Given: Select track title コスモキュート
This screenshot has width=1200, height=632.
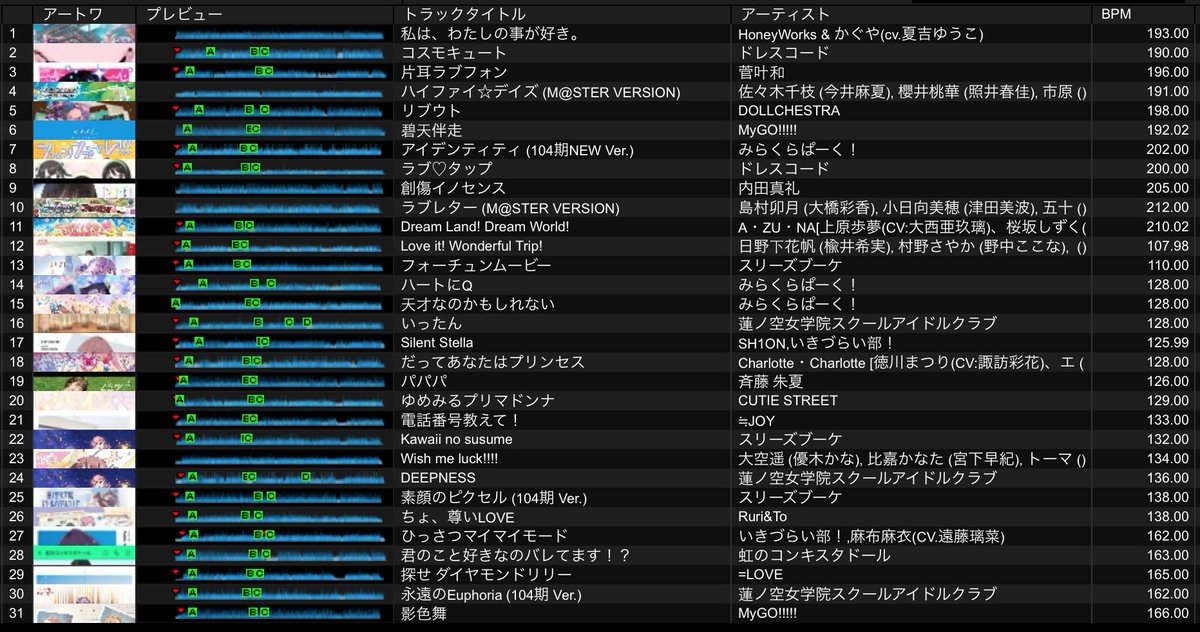Looking at the screenshot, I should pos(454,52).
